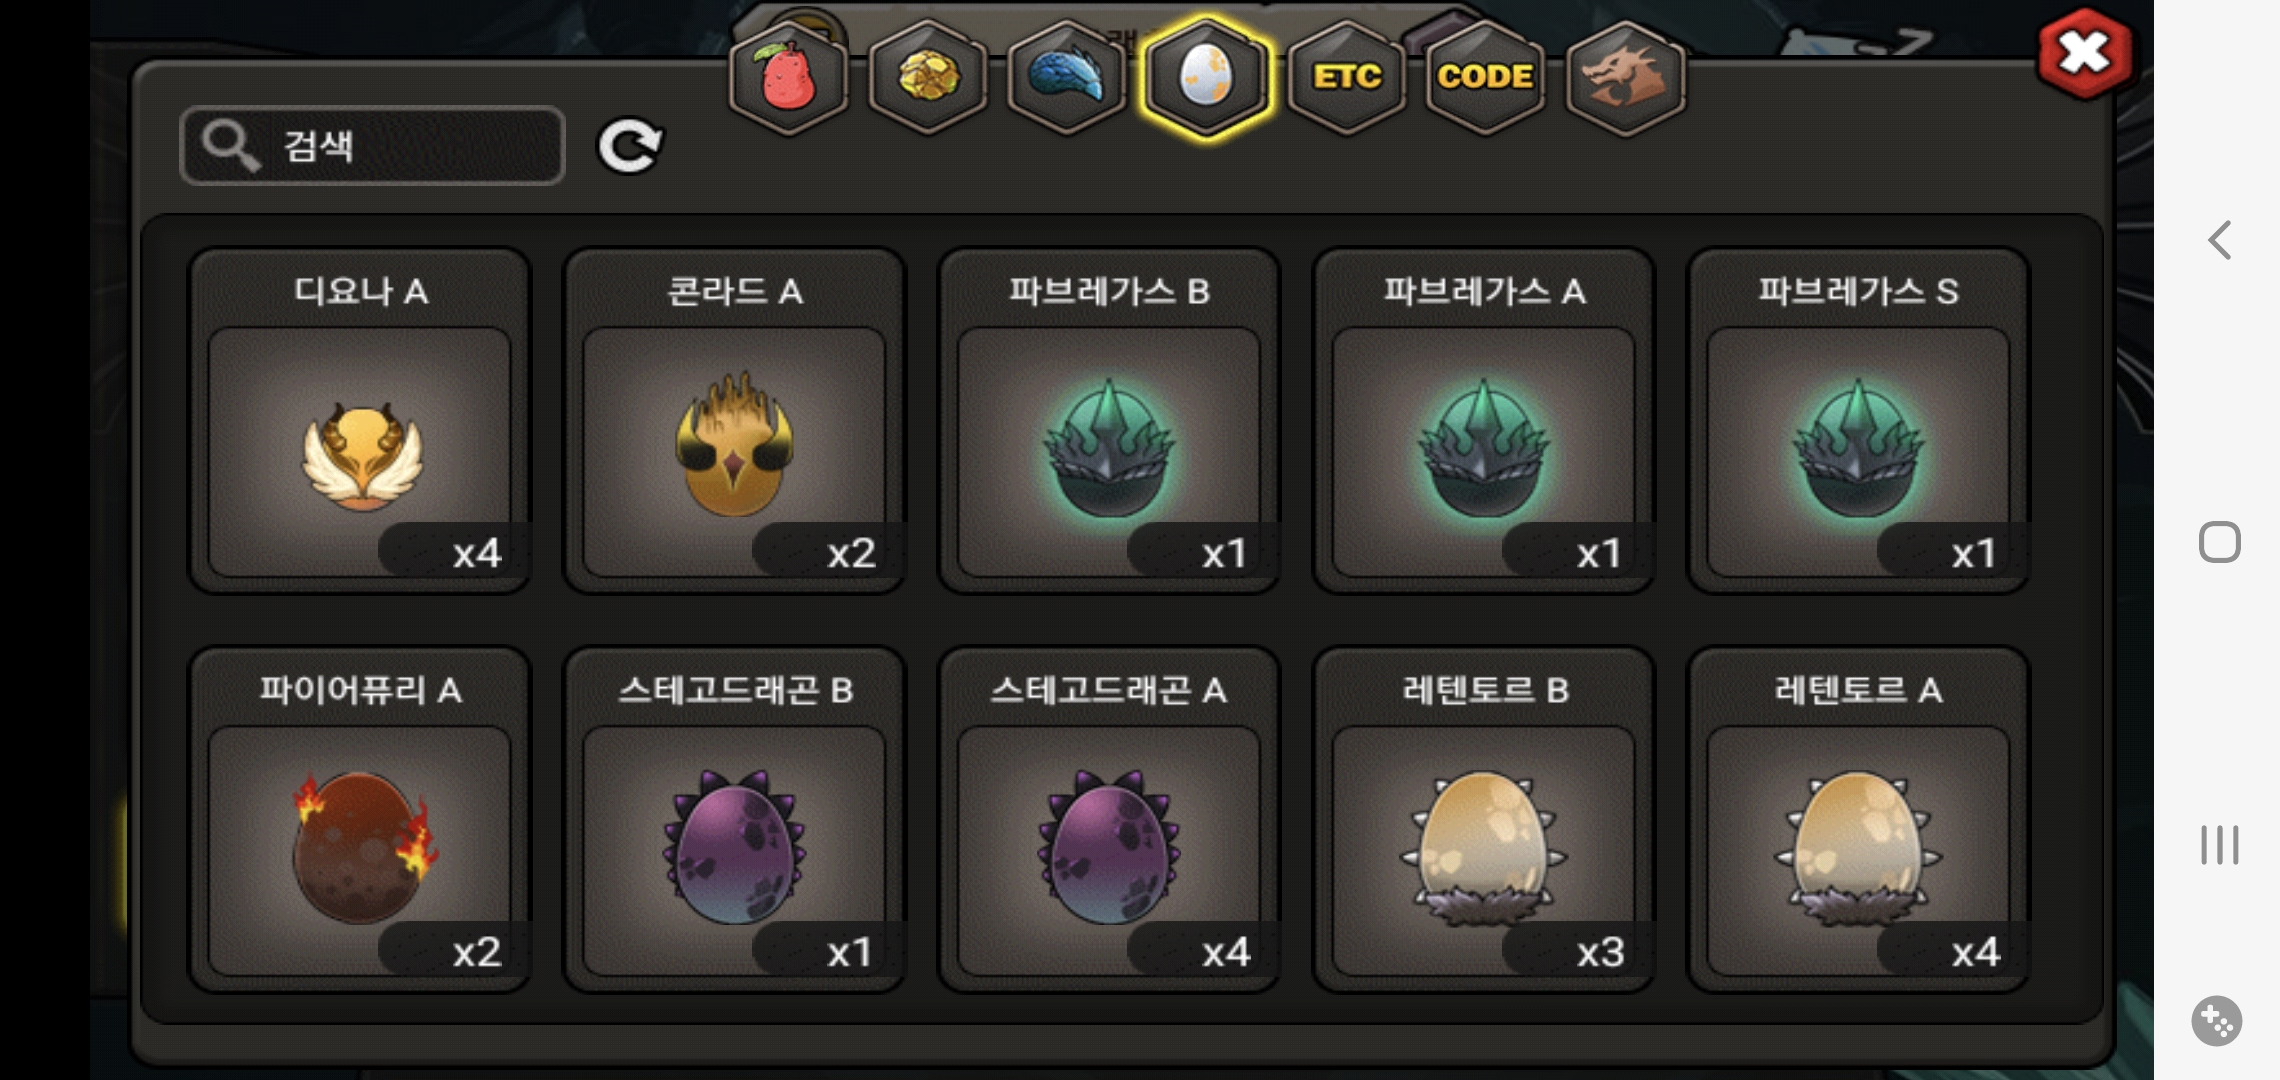
Task: Tap the Android back arrow
Action: click(x=2219, y=240)
